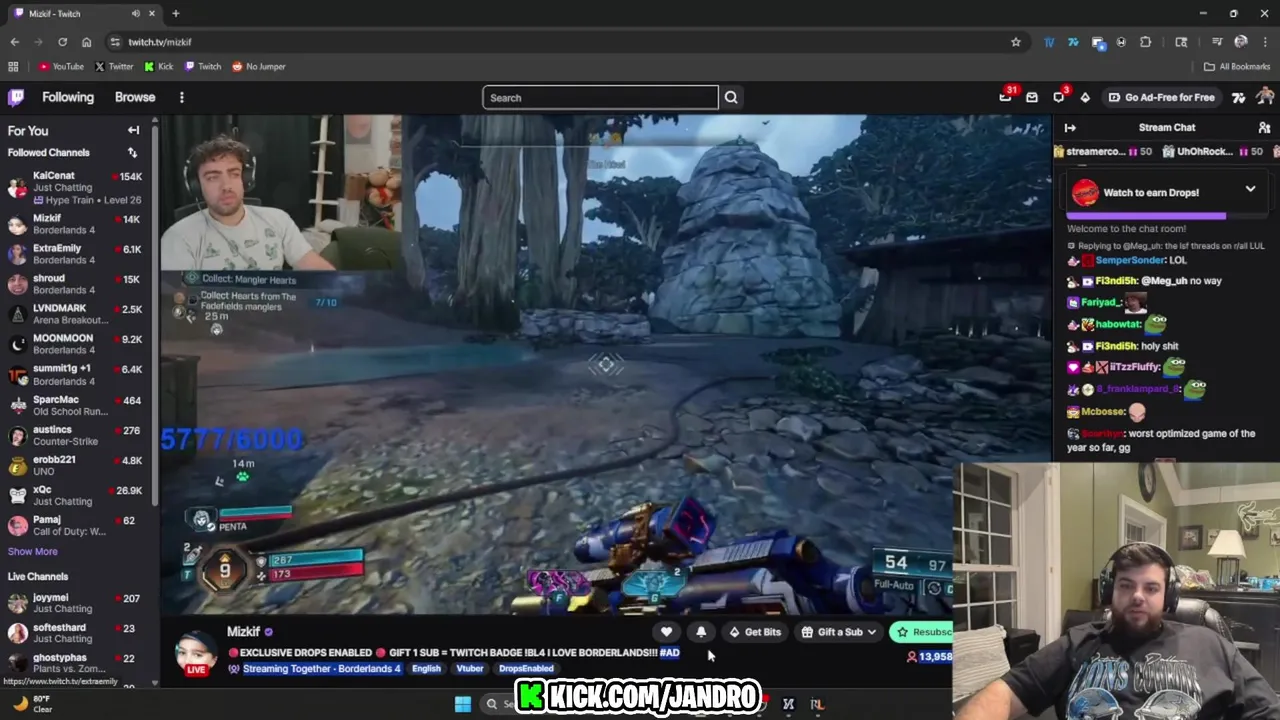Open the Twitch profile avatar menu
Screen dimensions: 1280x720
coord(1265,97)
